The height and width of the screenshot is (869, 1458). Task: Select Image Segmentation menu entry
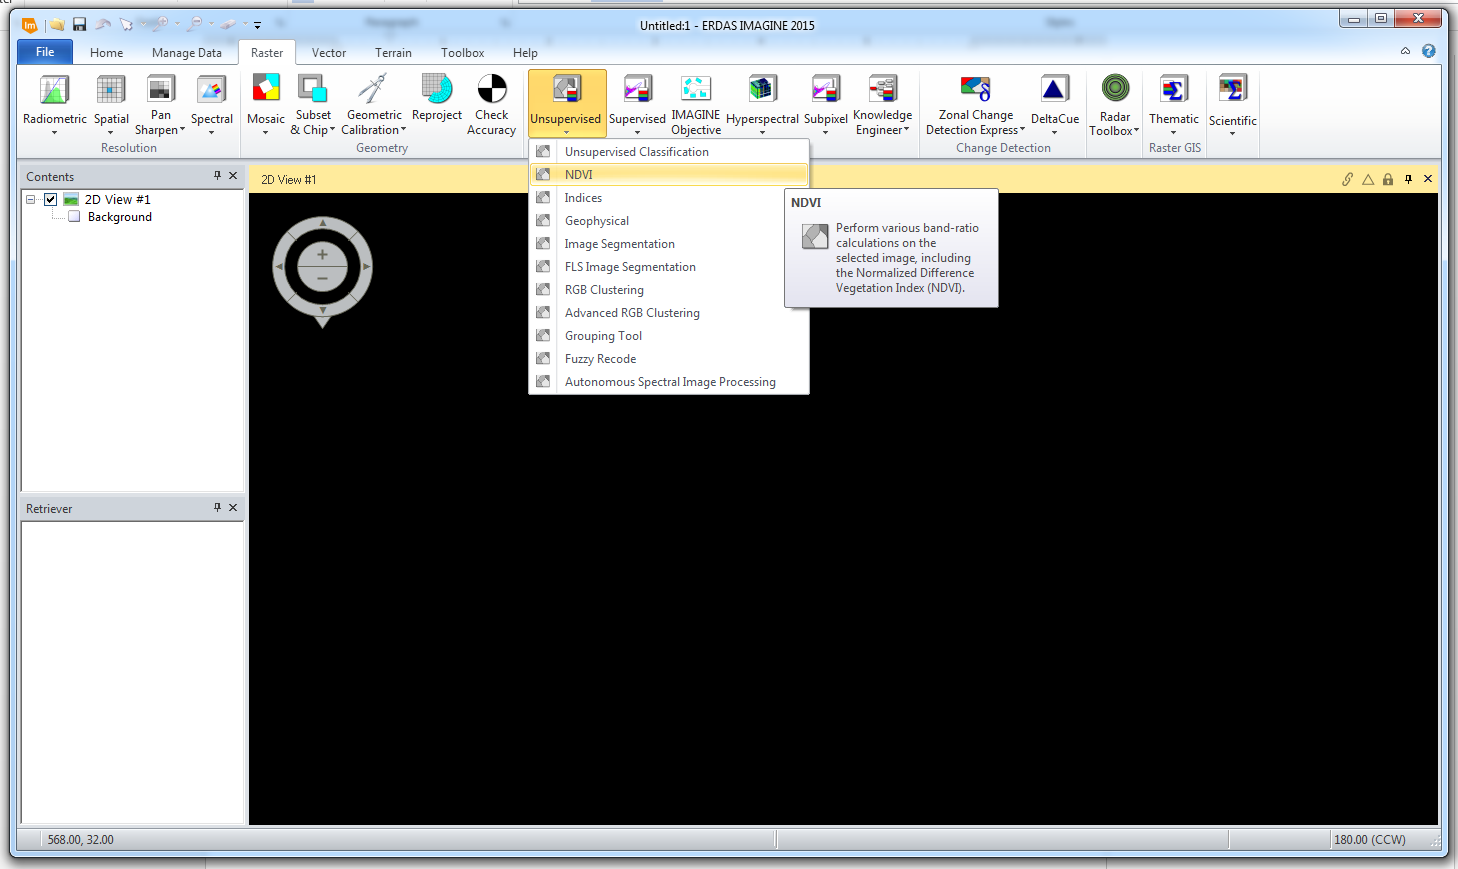pos(668,244)
